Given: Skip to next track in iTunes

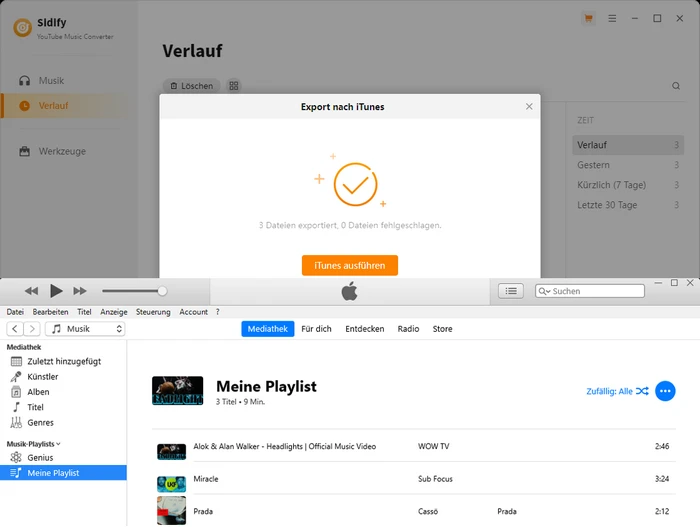Looking at the screenshot, I should point(80,291).
